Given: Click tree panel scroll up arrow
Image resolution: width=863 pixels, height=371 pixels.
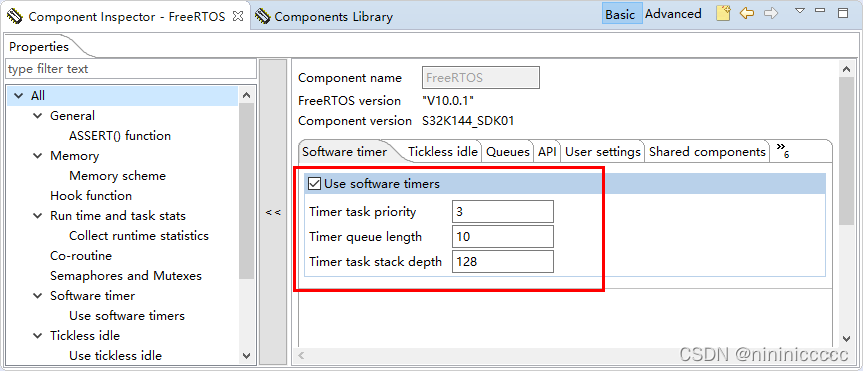Looking at the screenshot, I should (x=246, y=95).
